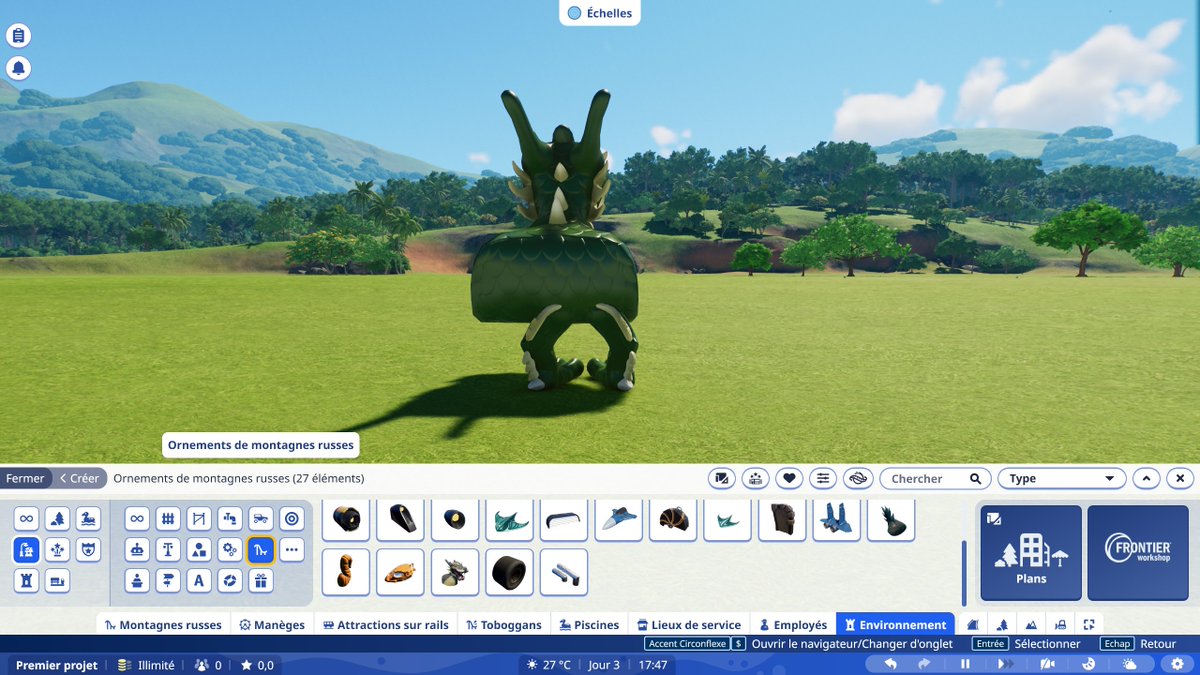Click the item list scrollbar
1200x675 pixels.
pos(965,573)
